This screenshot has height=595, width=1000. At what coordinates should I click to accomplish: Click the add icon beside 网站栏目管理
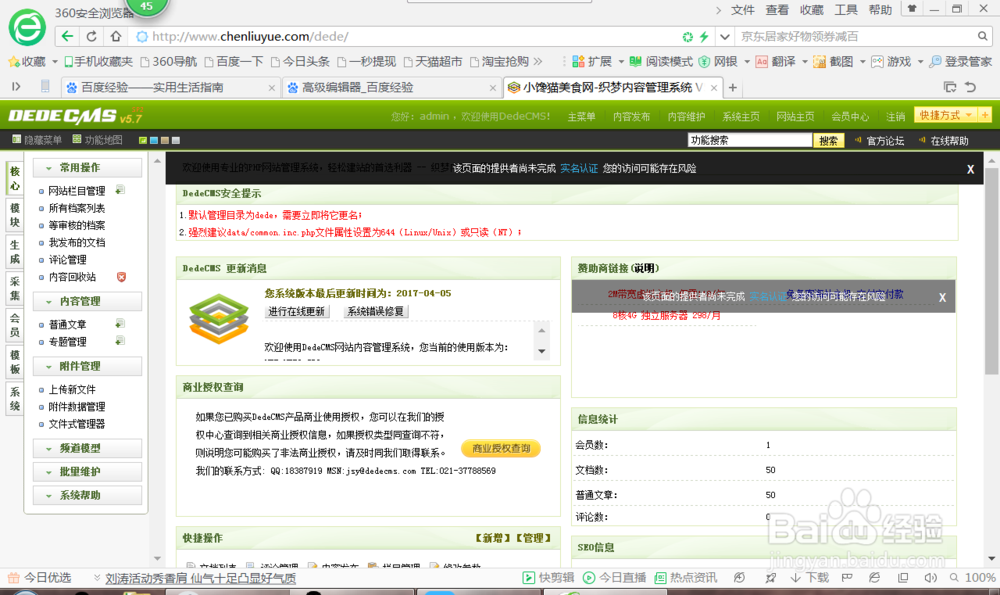coord(120,190)
